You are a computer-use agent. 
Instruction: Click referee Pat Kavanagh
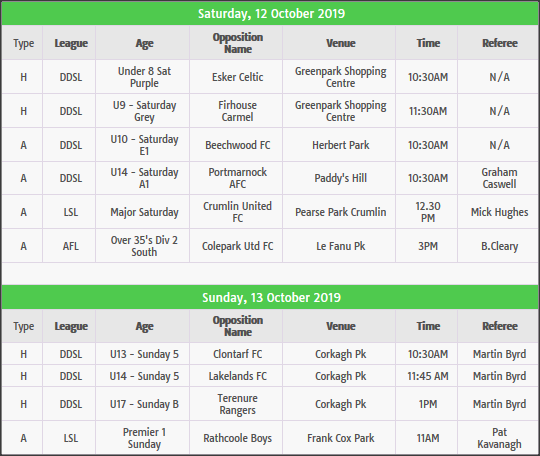click(499, 438)
